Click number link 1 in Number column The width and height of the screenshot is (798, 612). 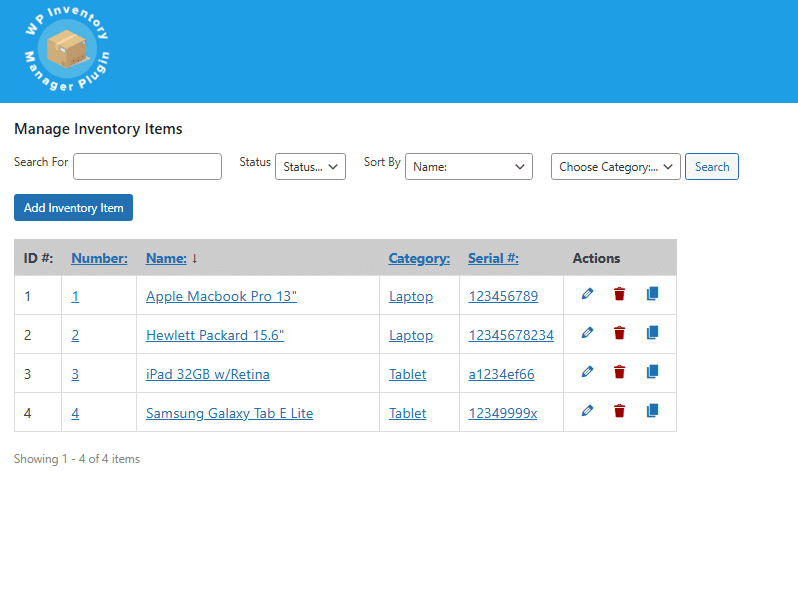point(75,296)
